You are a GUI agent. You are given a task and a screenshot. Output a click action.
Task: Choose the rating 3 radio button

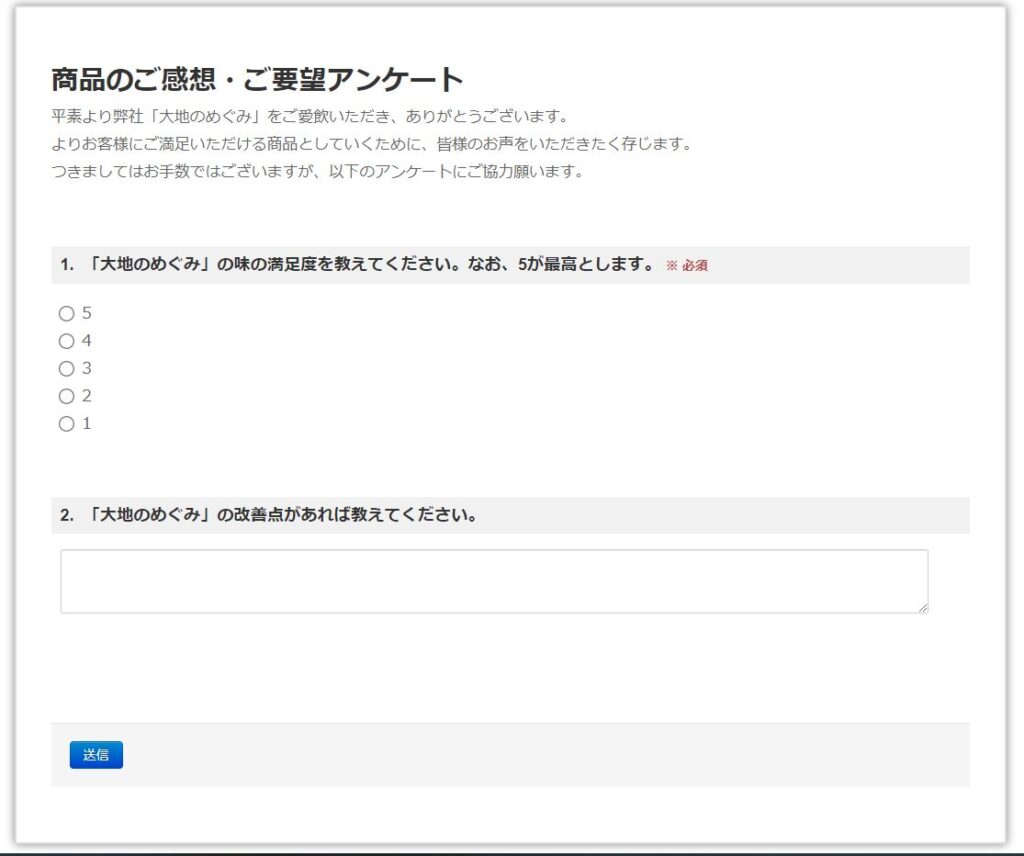pyautogui.click(x=67, y=369)
